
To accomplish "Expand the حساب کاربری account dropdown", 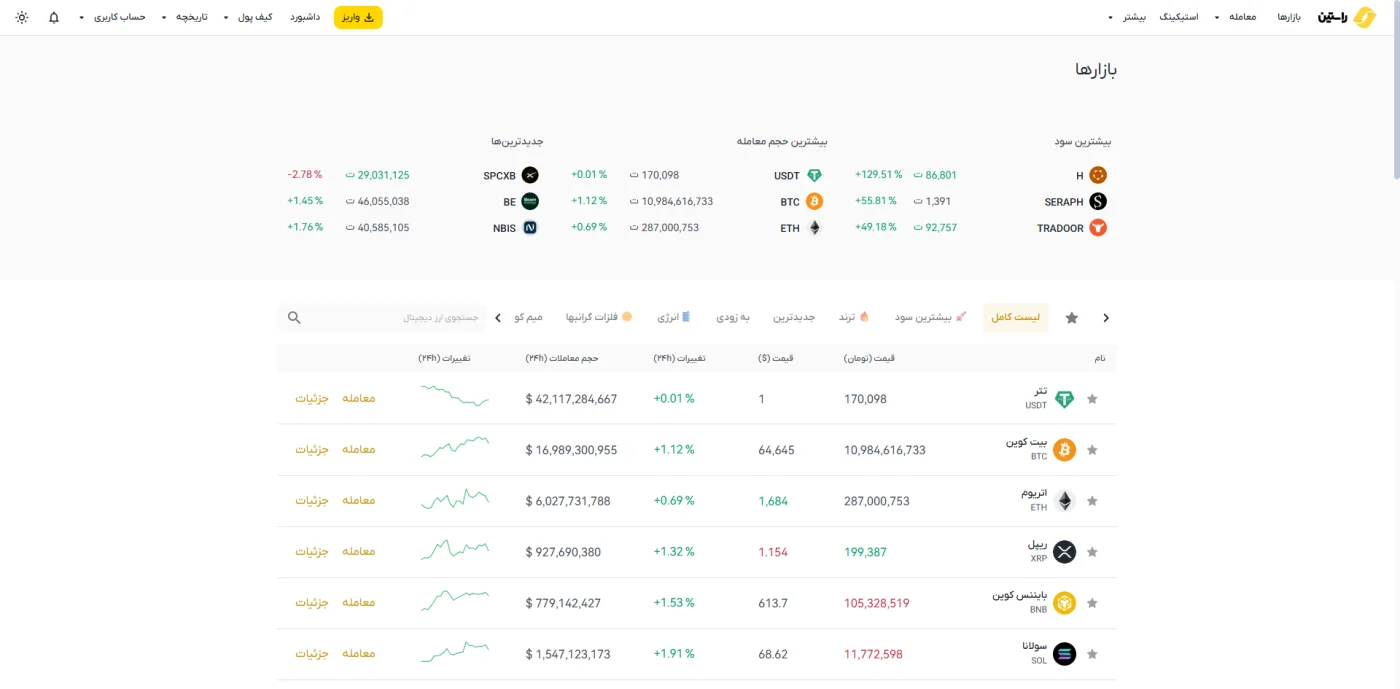I will [x=114, y=17].
